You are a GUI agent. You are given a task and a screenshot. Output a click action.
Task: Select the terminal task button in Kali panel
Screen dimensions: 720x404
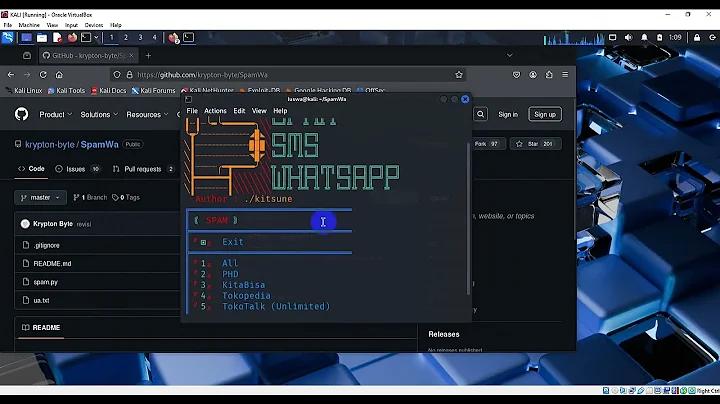(x=189, y=38)
